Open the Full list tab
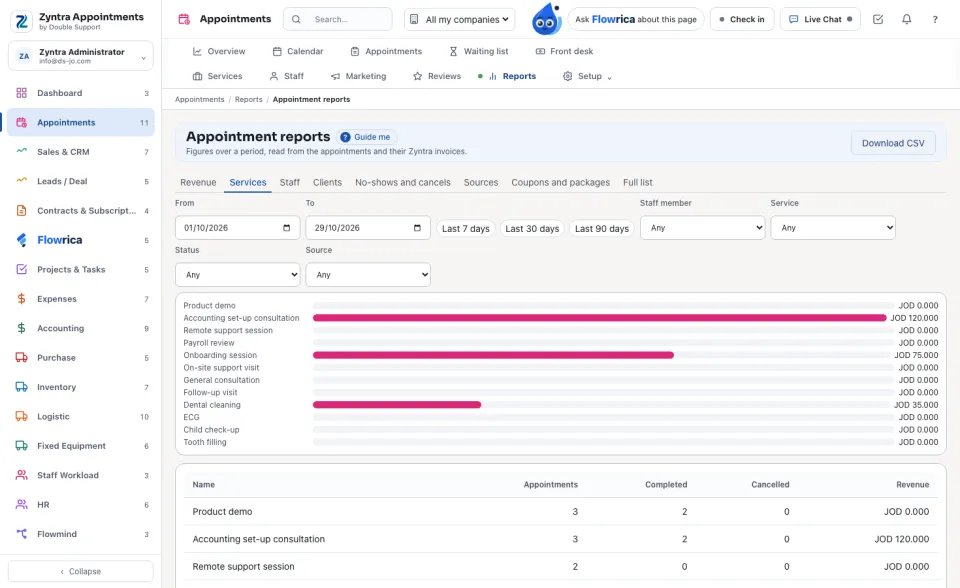Image resolution: width=960 pixels, height=588 pixels. pyautogui.click(x=637, y=183)
